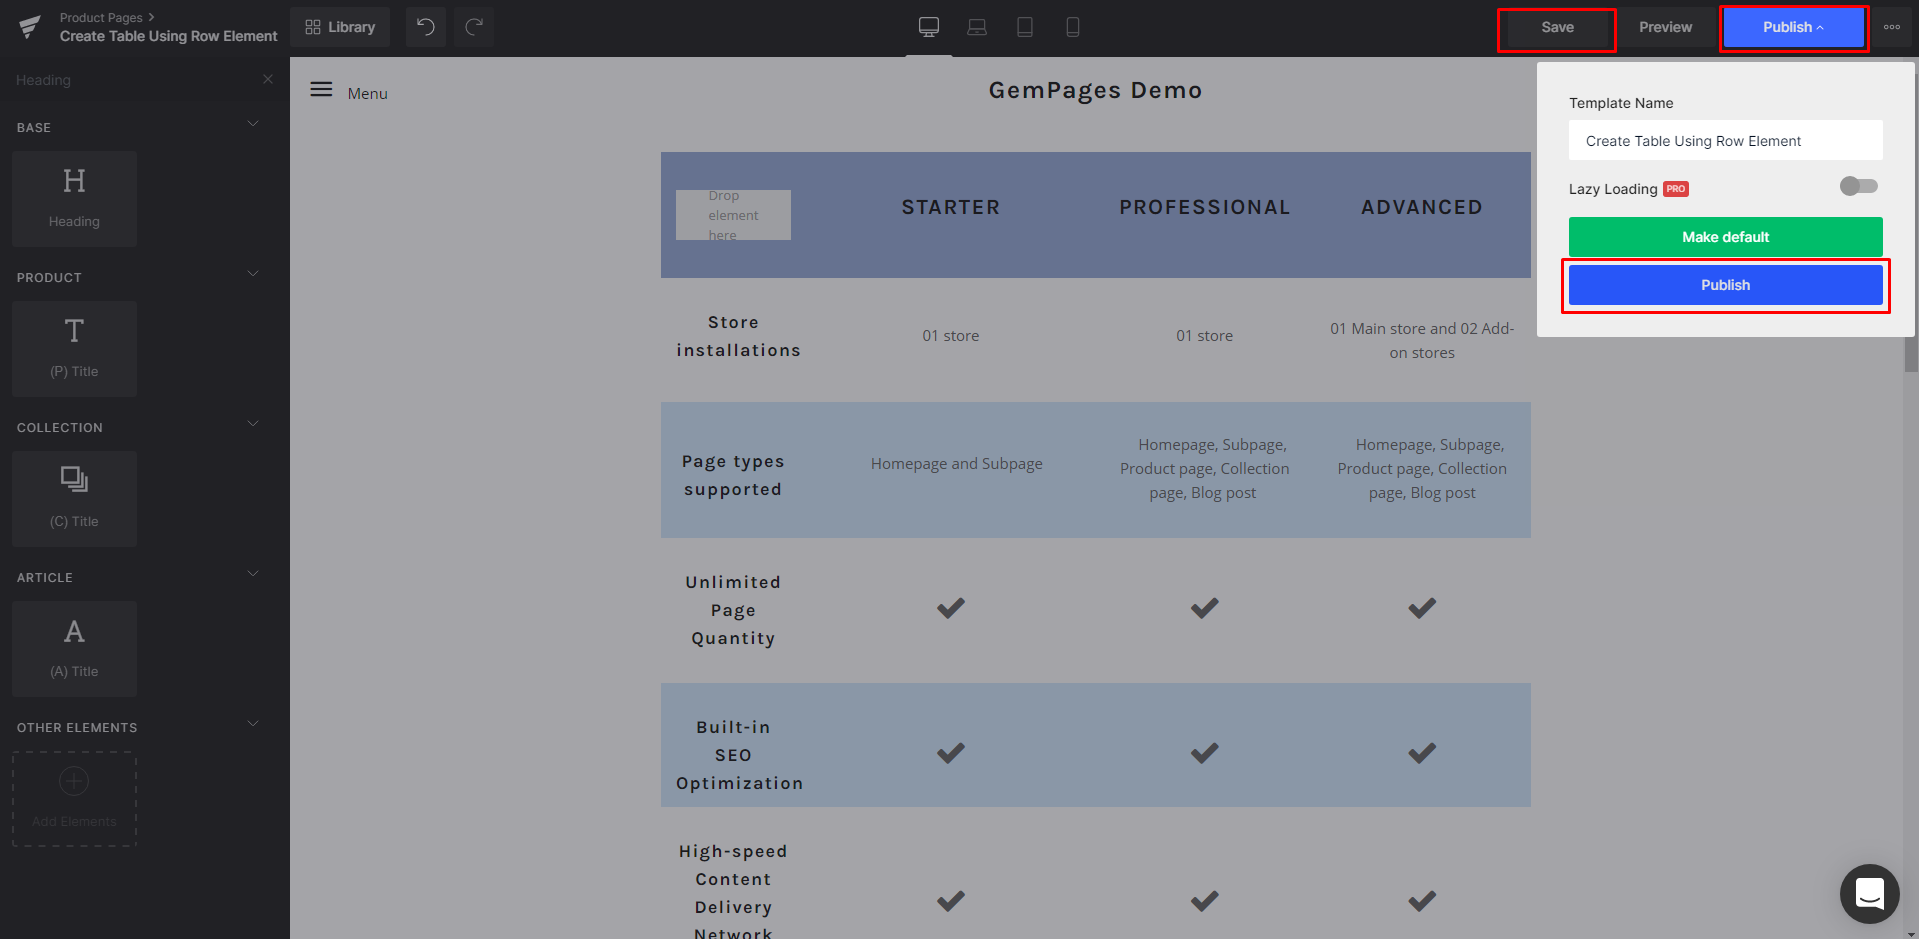Collapse the ARTICLE section
1919x939 pixels.
(x=253, y=574)
